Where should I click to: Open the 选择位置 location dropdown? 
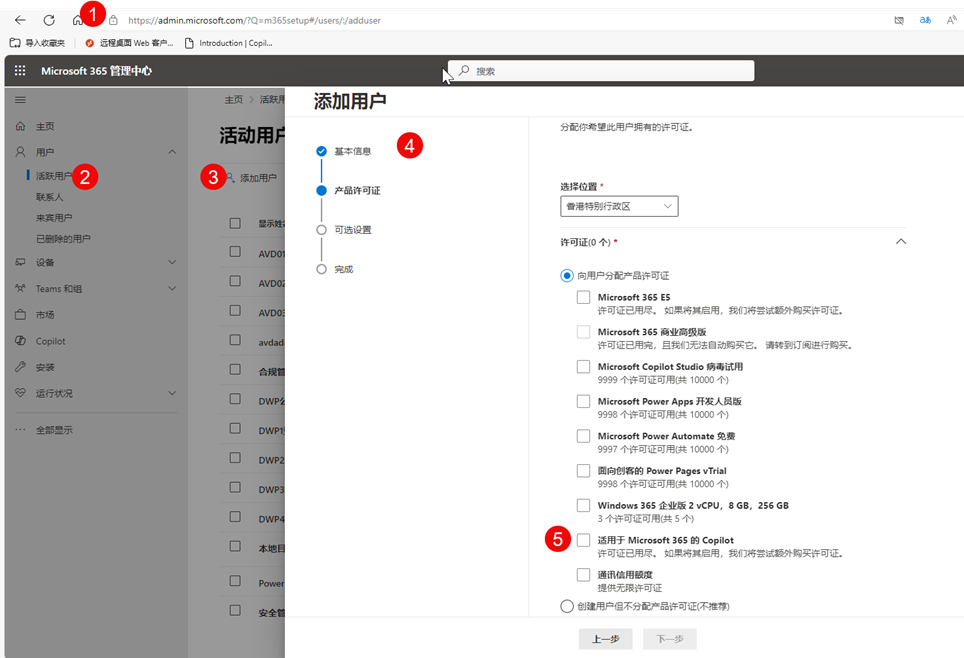(619, 207)
